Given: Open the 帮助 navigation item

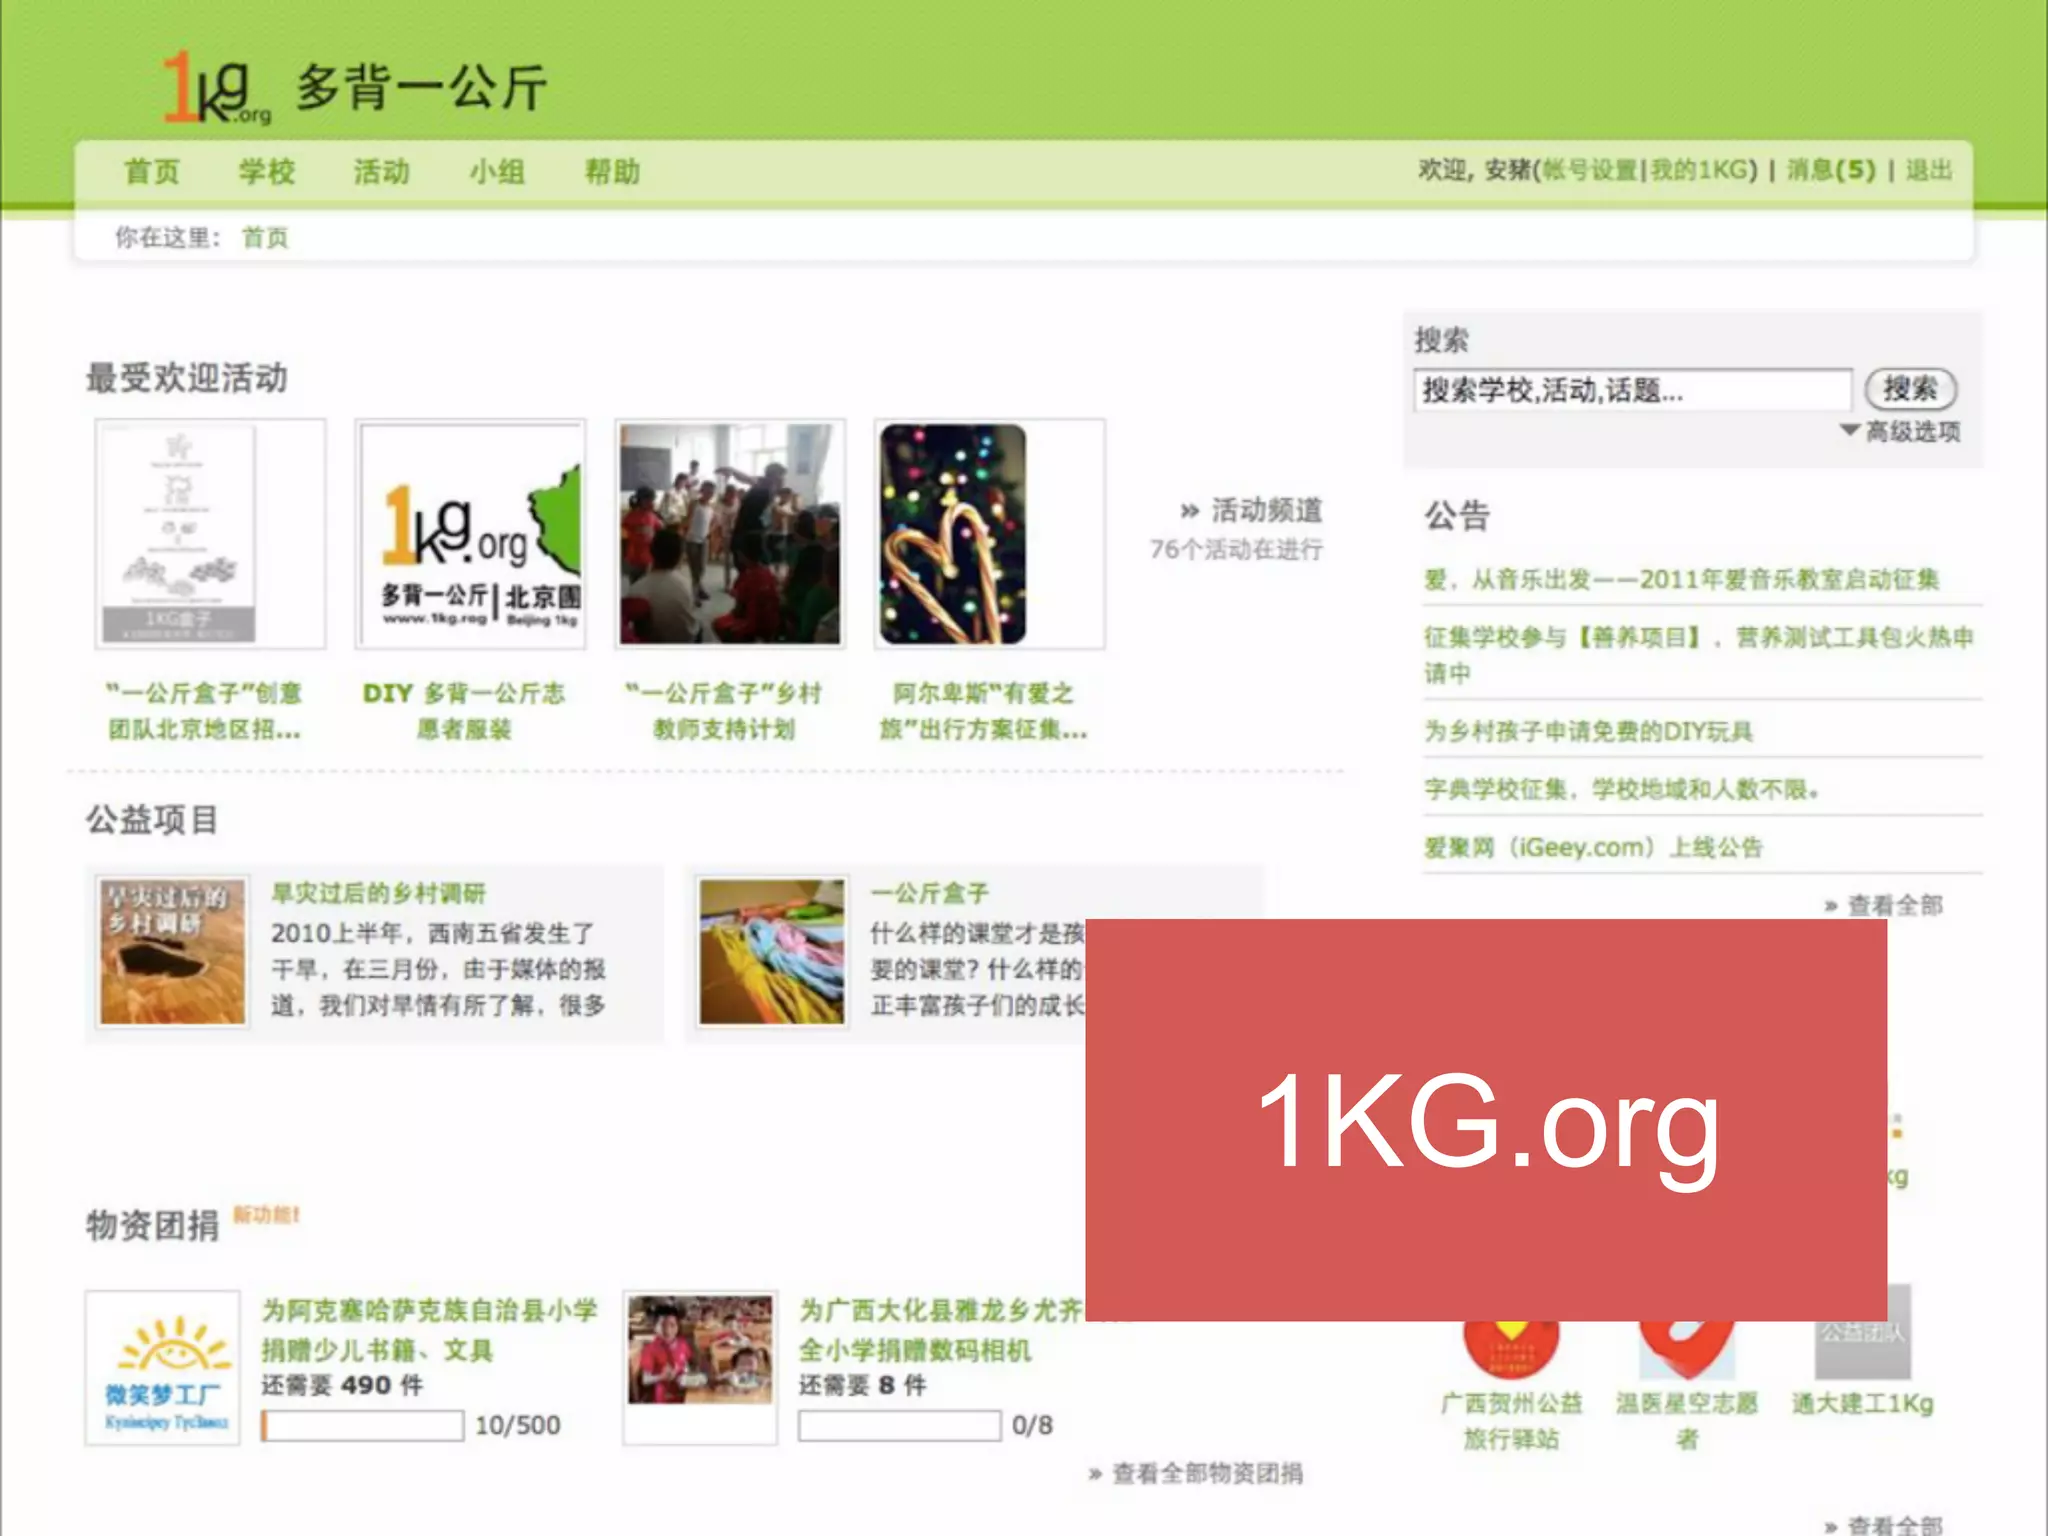Looking at the screenshot, I should pos(612,172).
